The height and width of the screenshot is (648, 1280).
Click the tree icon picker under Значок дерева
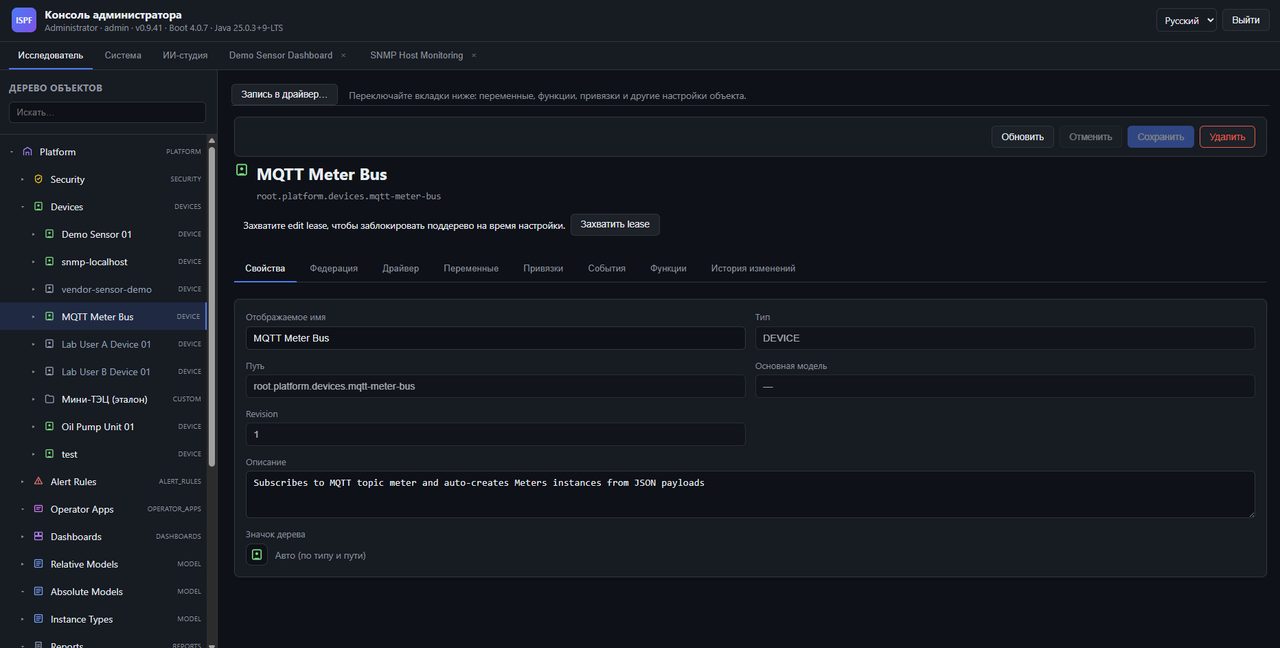click(257, 555)
